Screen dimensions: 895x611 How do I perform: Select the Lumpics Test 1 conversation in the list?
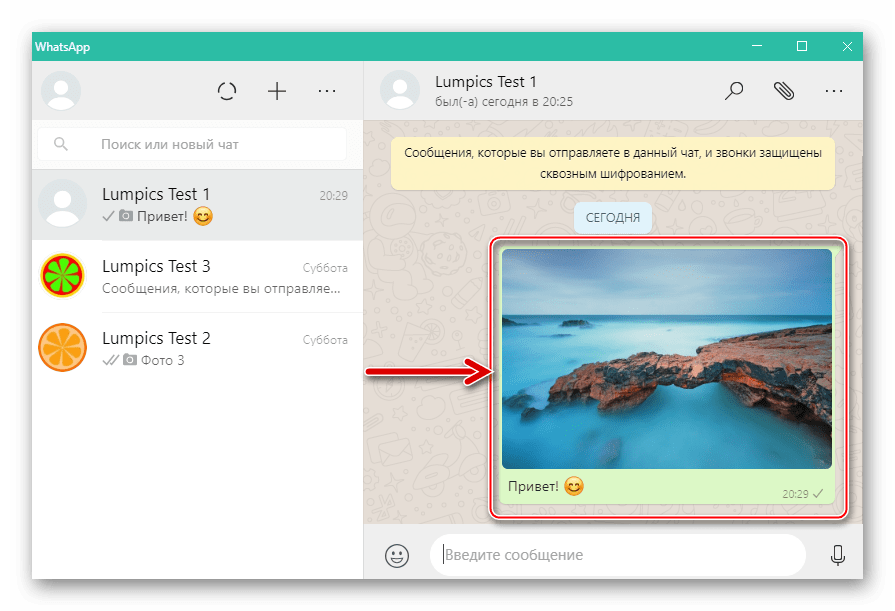point(195,204)
